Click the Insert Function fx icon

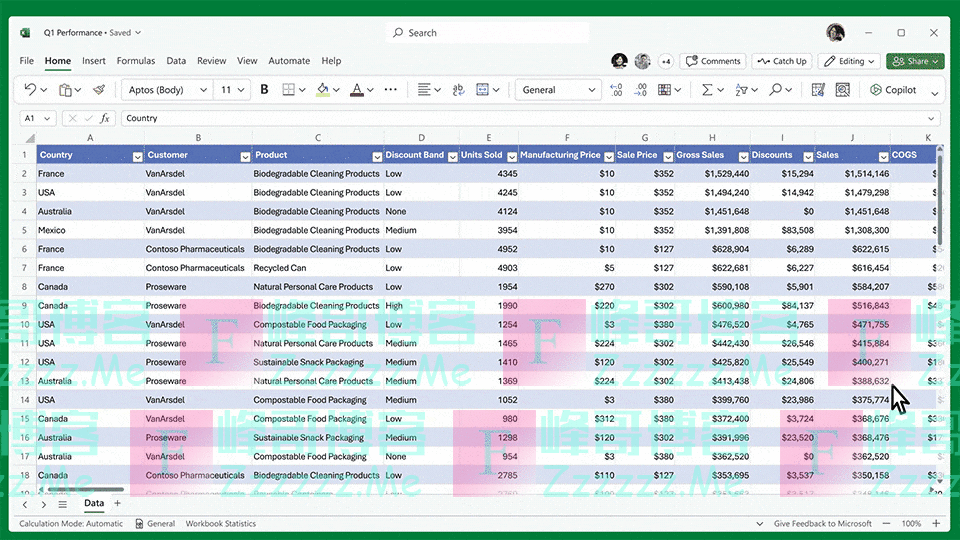coord(105,118)
